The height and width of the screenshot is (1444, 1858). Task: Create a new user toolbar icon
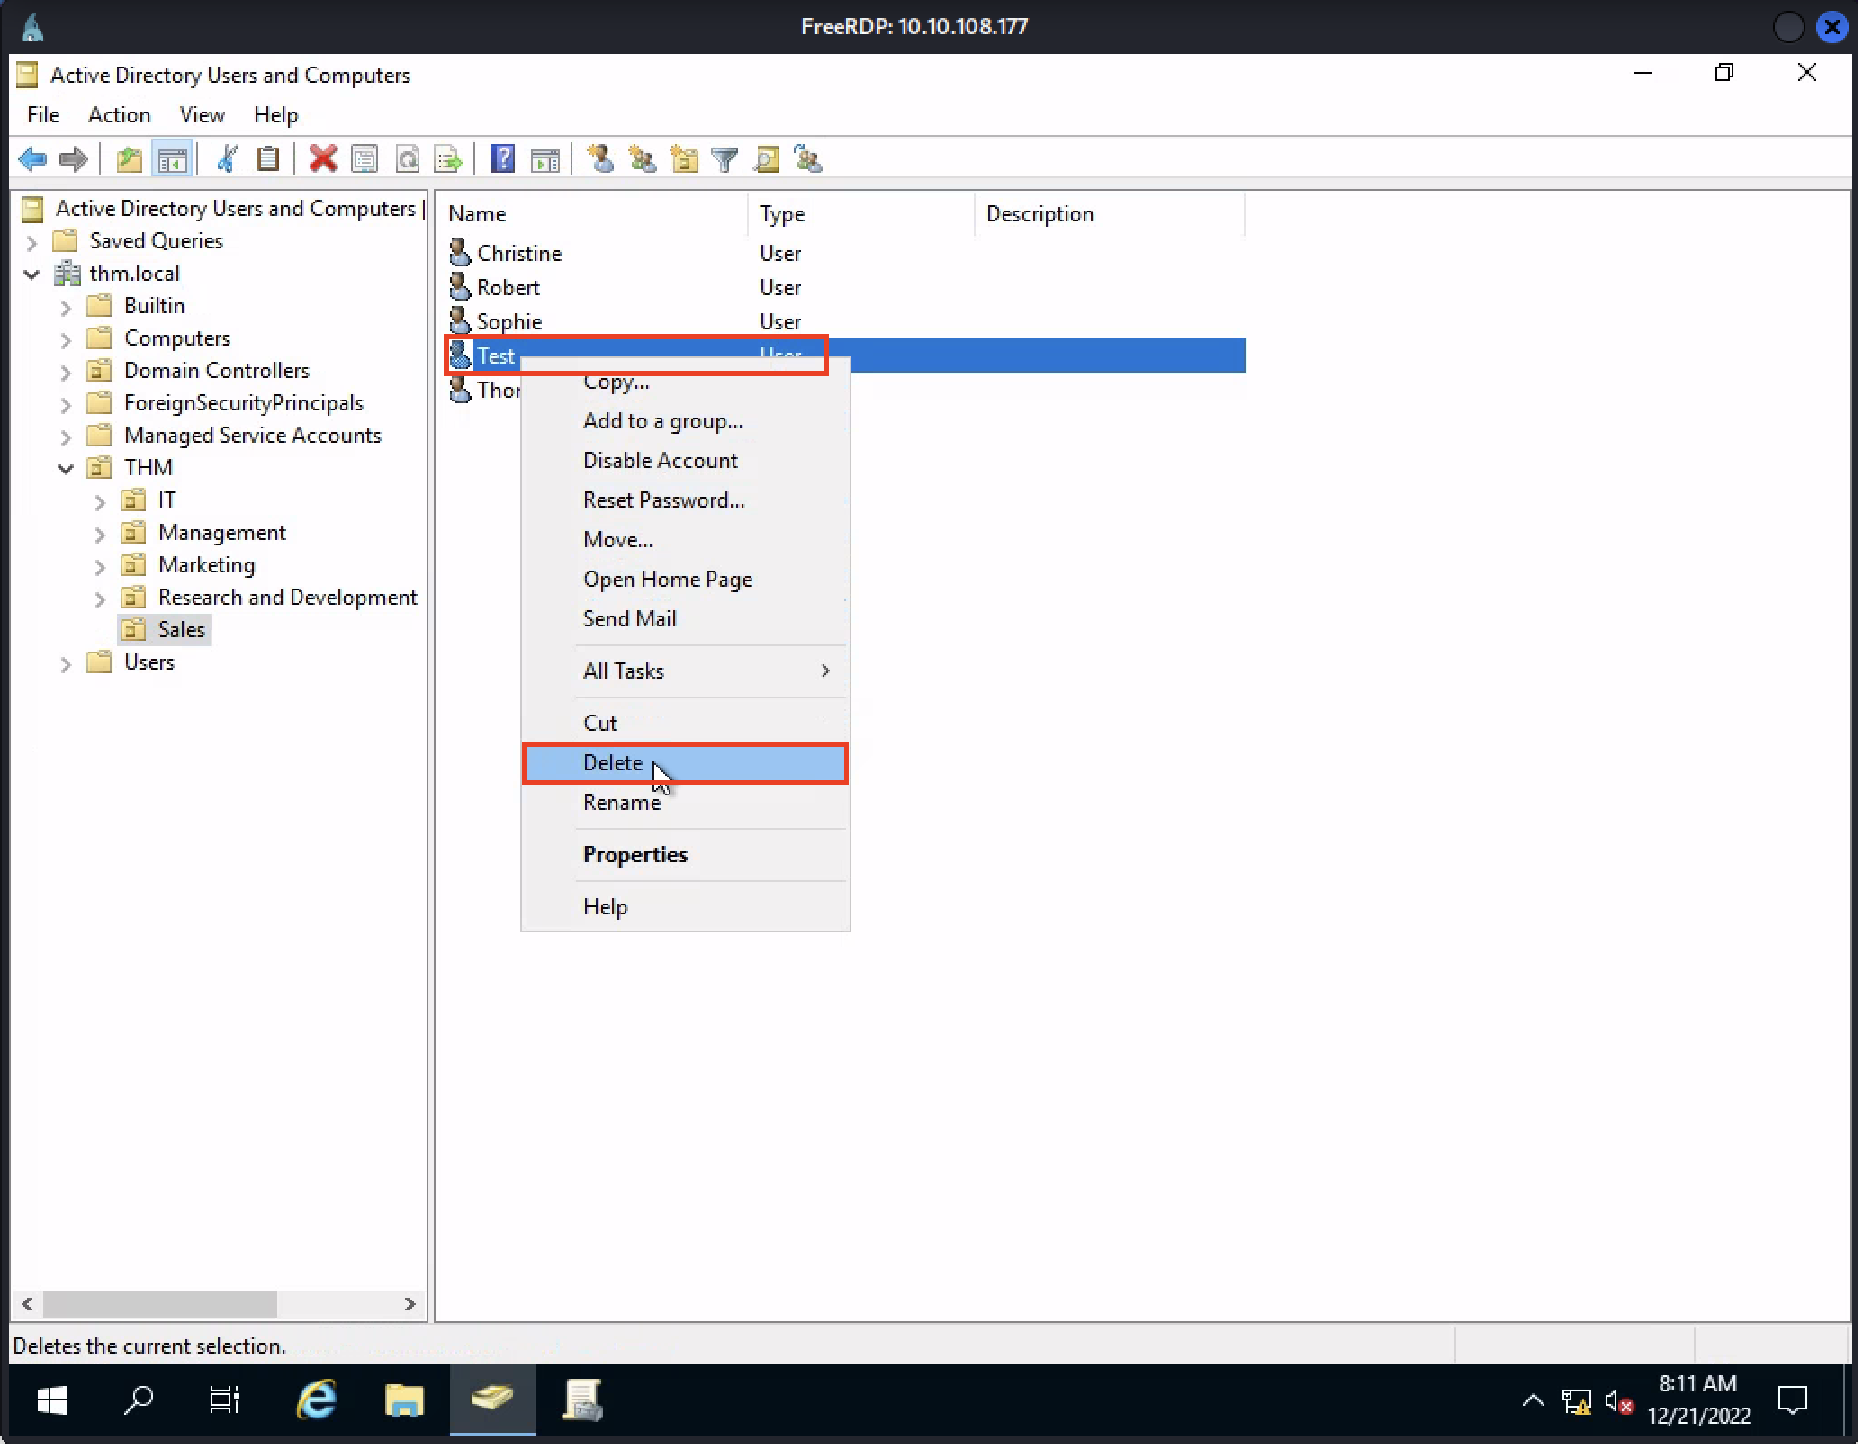(x=600, y=159)
